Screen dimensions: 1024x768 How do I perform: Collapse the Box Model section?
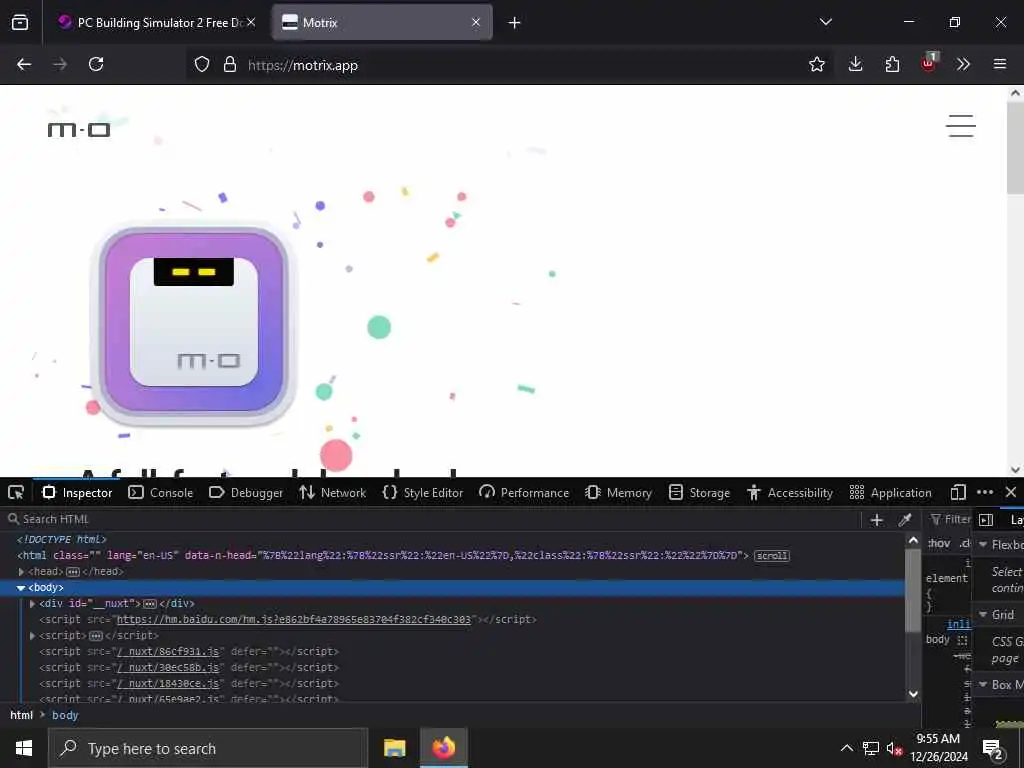pyautogui.click(x=983, y=684)
